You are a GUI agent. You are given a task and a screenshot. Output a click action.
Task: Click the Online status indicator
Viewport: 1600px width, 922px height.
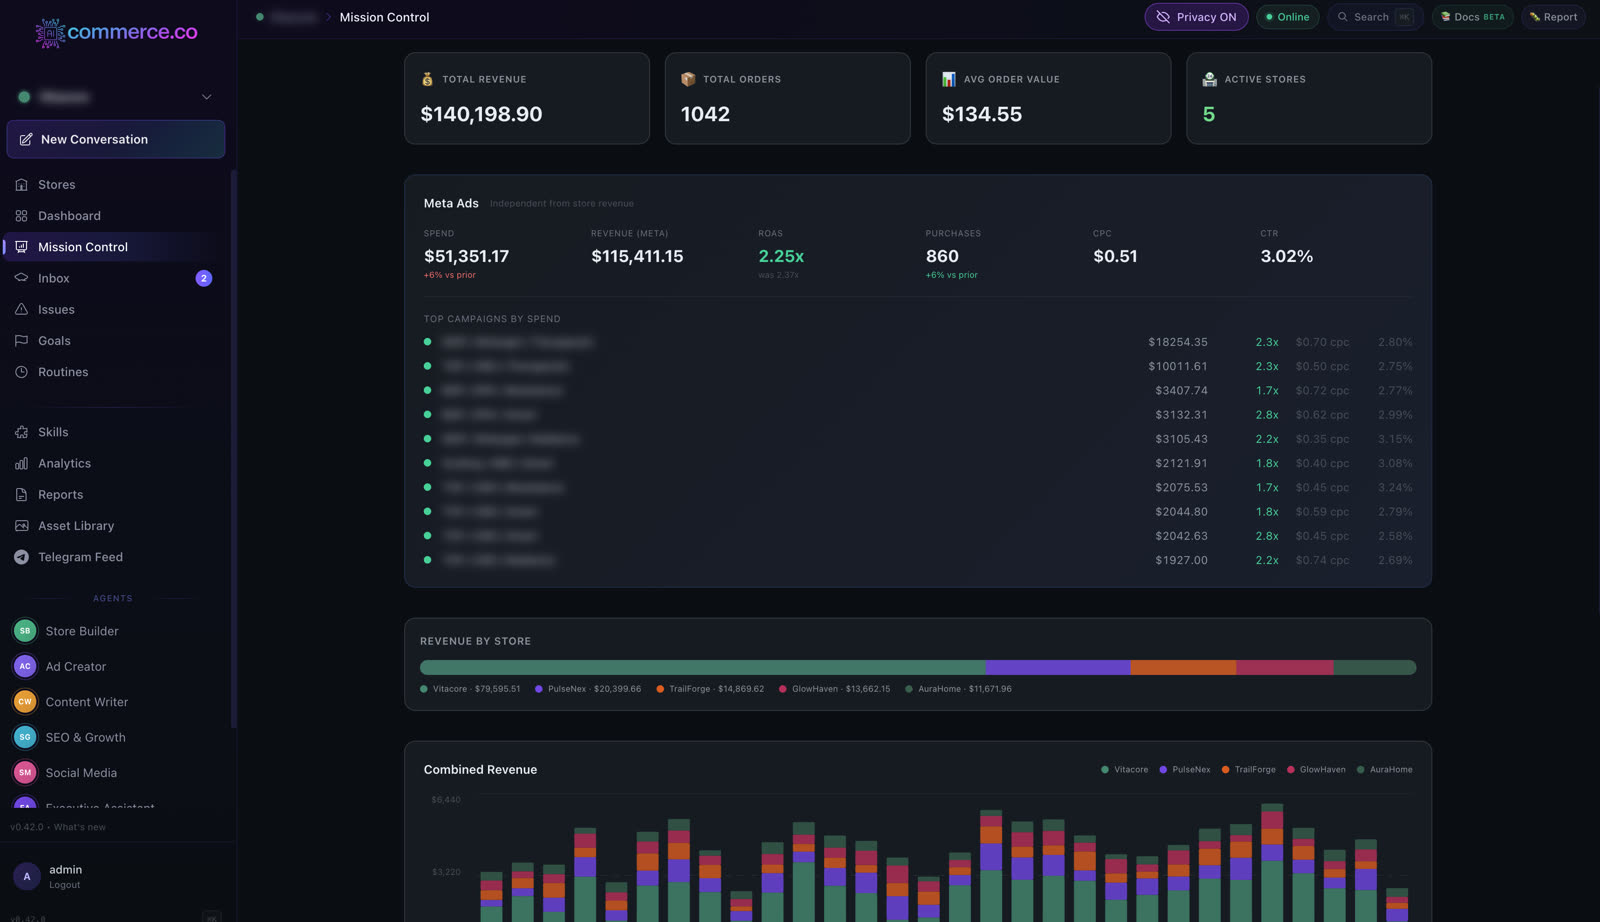(x=1287, y=17)
